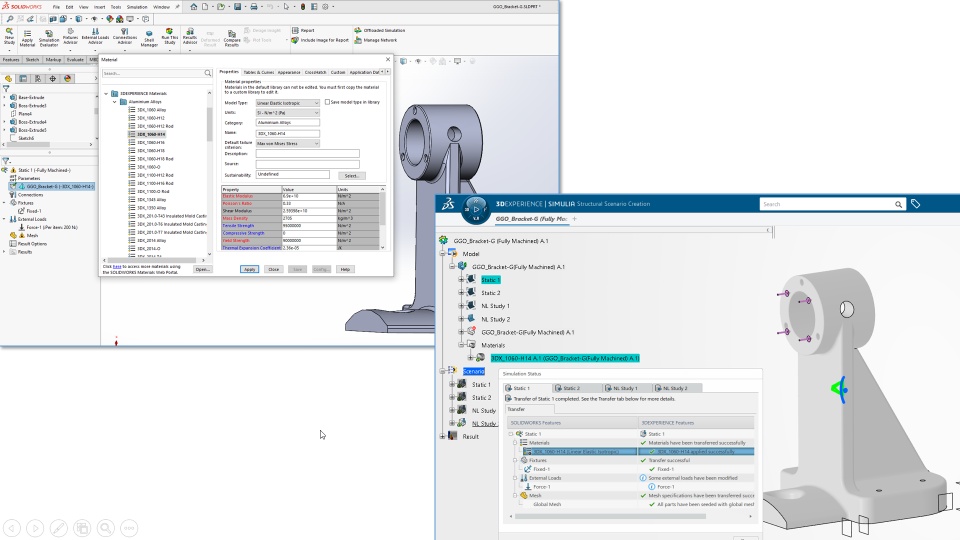Select Force-1 under External Loads in SOLIDWORKS tree
Viewport: 960px width, 540px height.
click(x=51, y=227)
